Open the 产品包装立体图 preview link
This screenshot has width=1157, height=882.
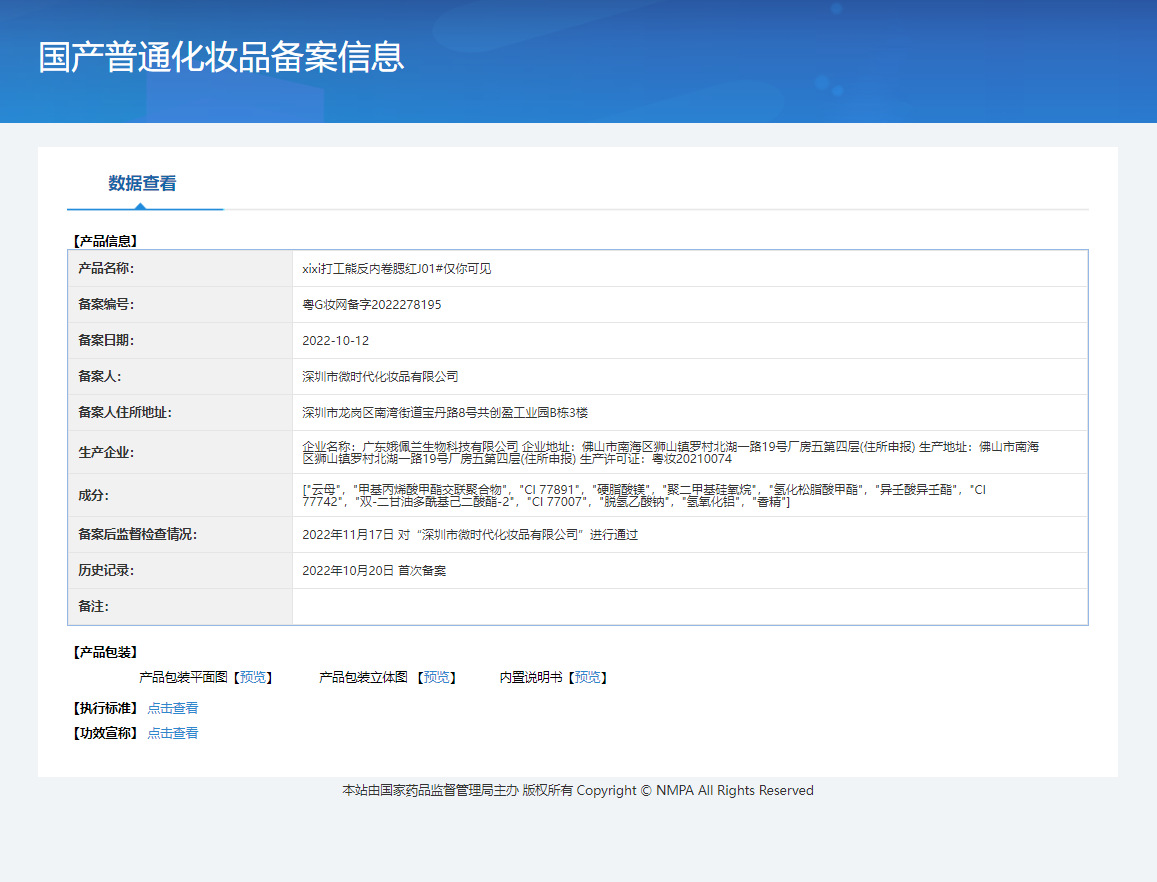(436, 677)
